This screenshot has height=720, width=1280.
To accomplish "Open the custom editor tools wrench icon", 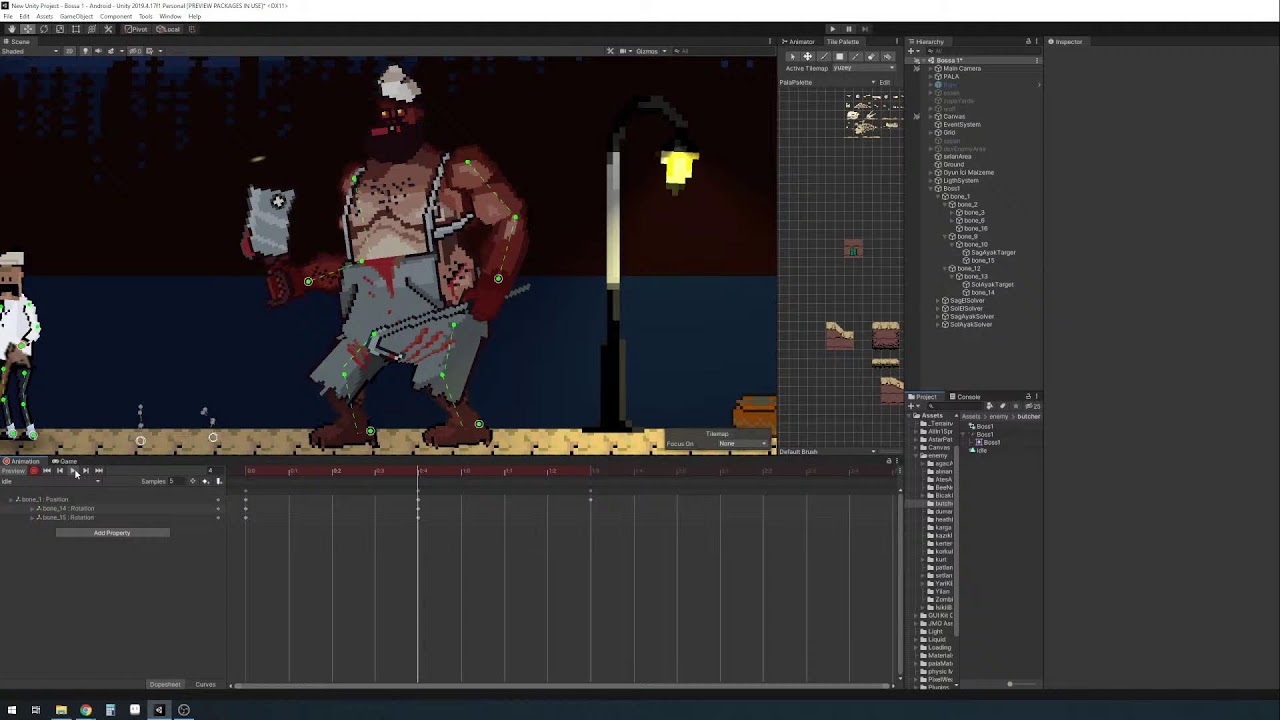I will coord(108,29).
